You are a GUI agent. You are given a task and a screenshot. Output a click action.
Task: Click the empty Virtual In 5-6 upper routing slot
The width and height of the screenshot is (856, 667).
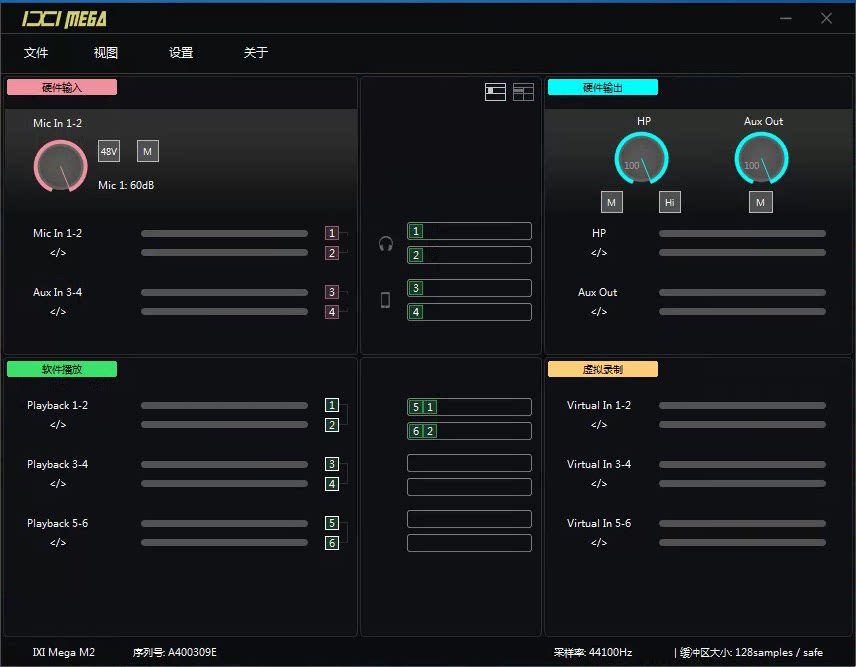(x=469, y=519)
